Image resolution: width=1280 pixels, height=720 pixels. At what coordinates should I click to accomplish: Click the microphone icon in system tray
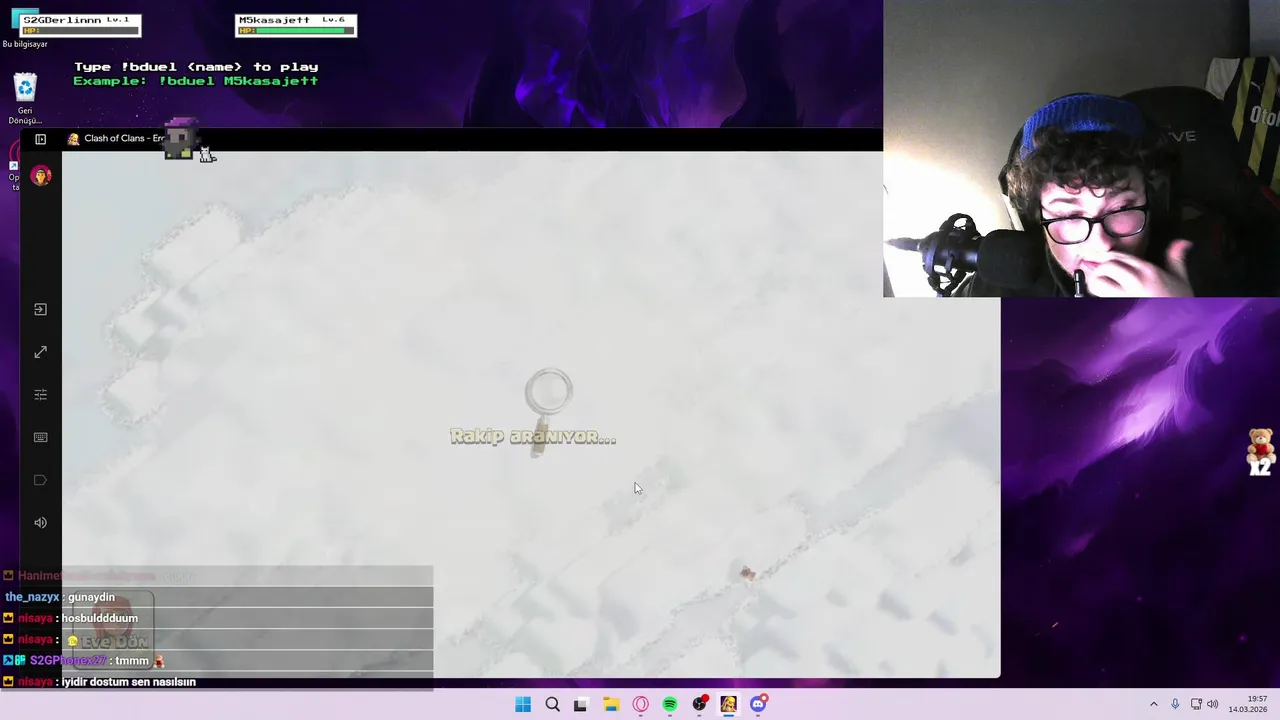(x=1175, y=704)
